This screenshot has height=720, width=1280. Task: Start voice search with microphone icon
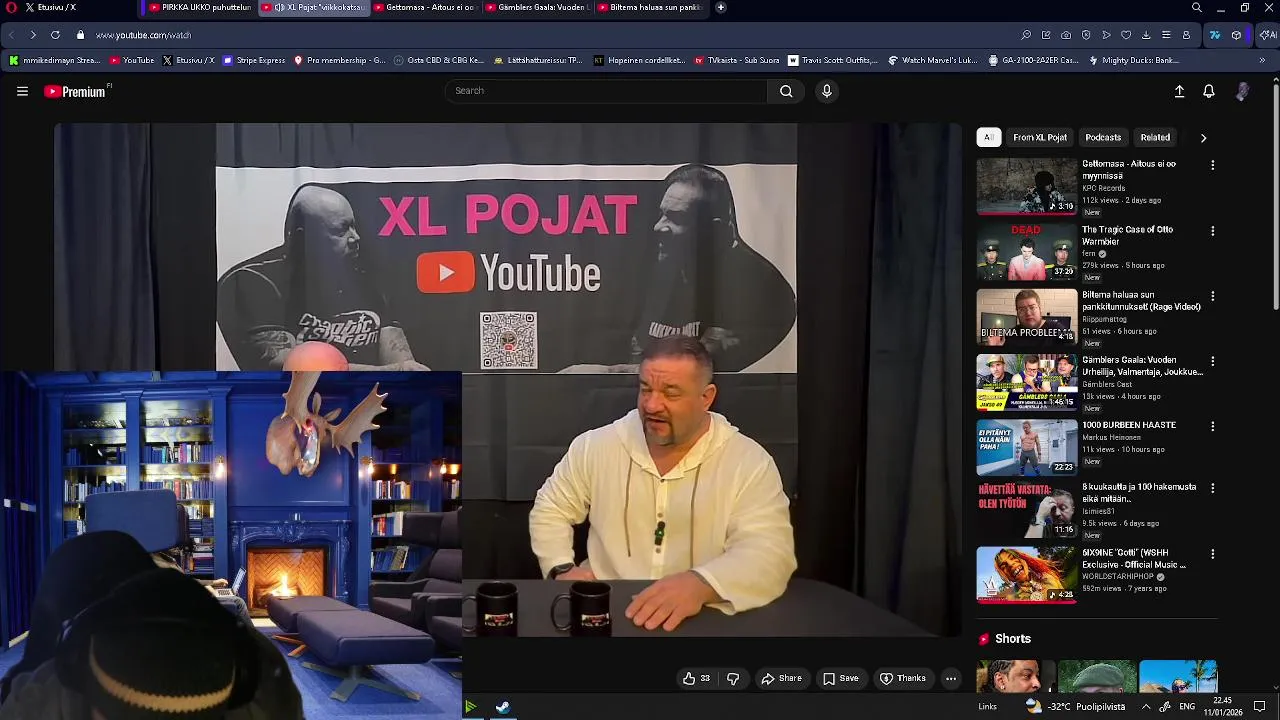tap(826, 91)
